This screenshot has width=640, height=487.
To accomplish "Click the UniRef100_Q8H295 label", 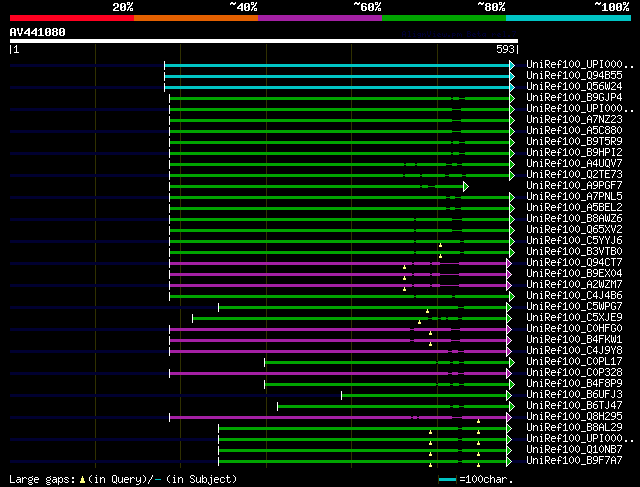I will (574, 417).
